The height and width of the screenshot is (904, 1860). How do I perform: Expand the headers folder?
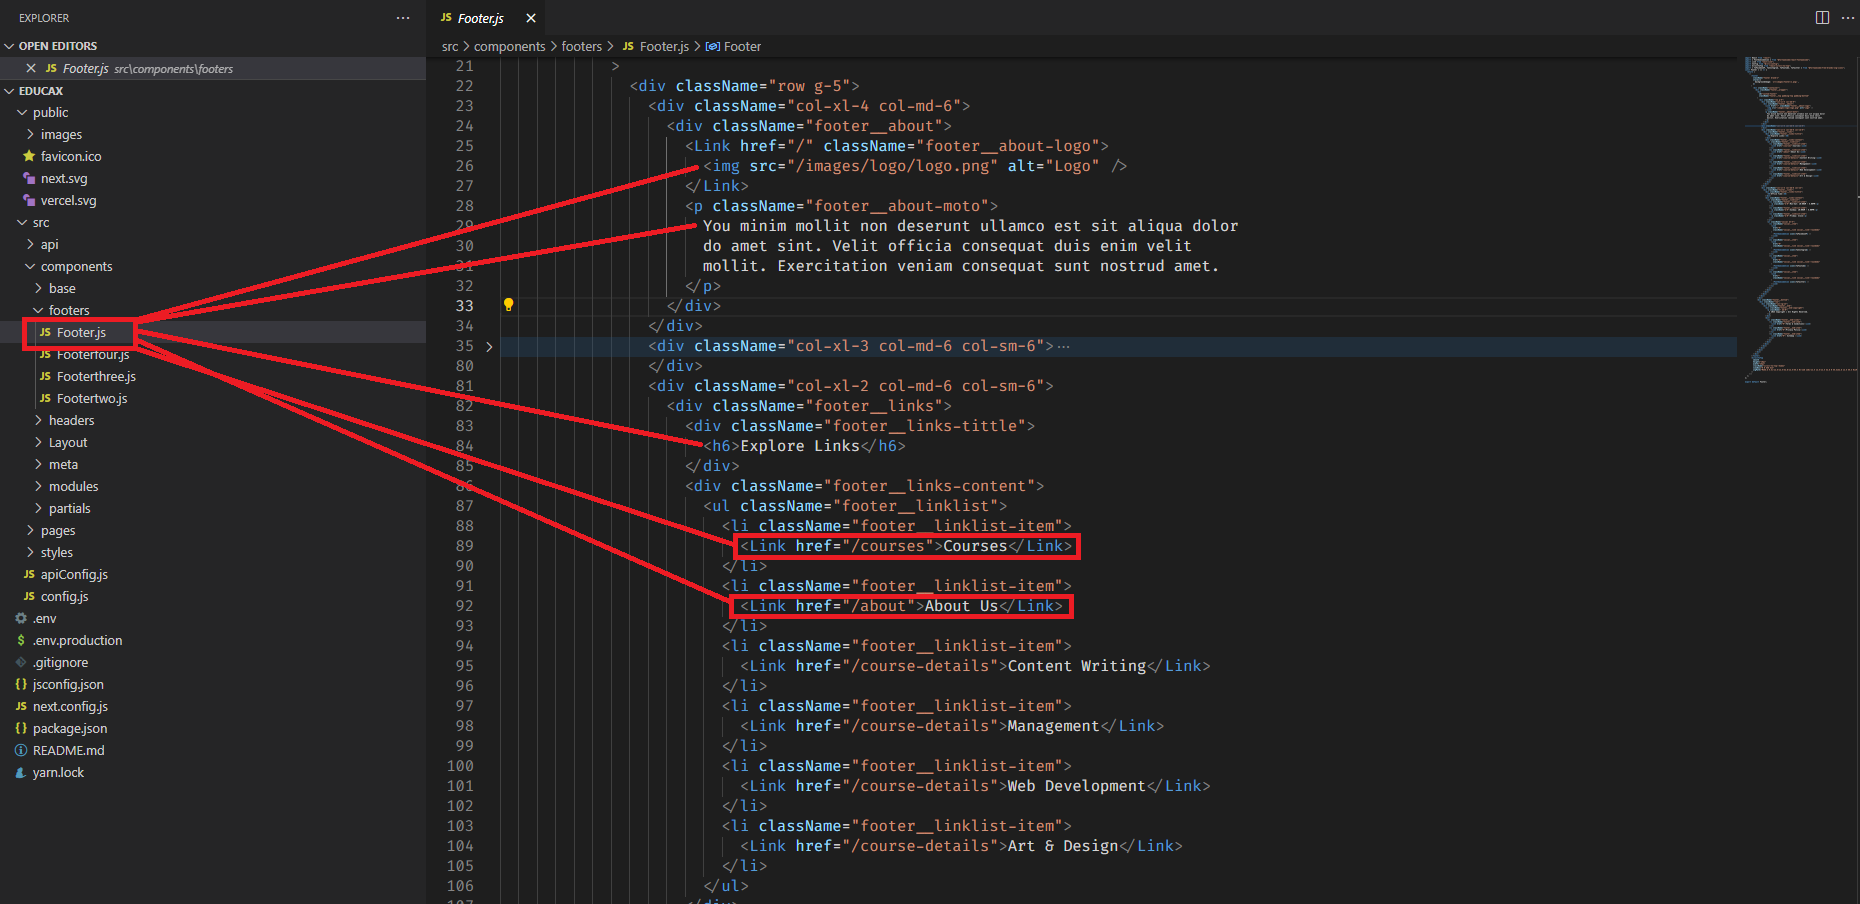click(71, 420)
